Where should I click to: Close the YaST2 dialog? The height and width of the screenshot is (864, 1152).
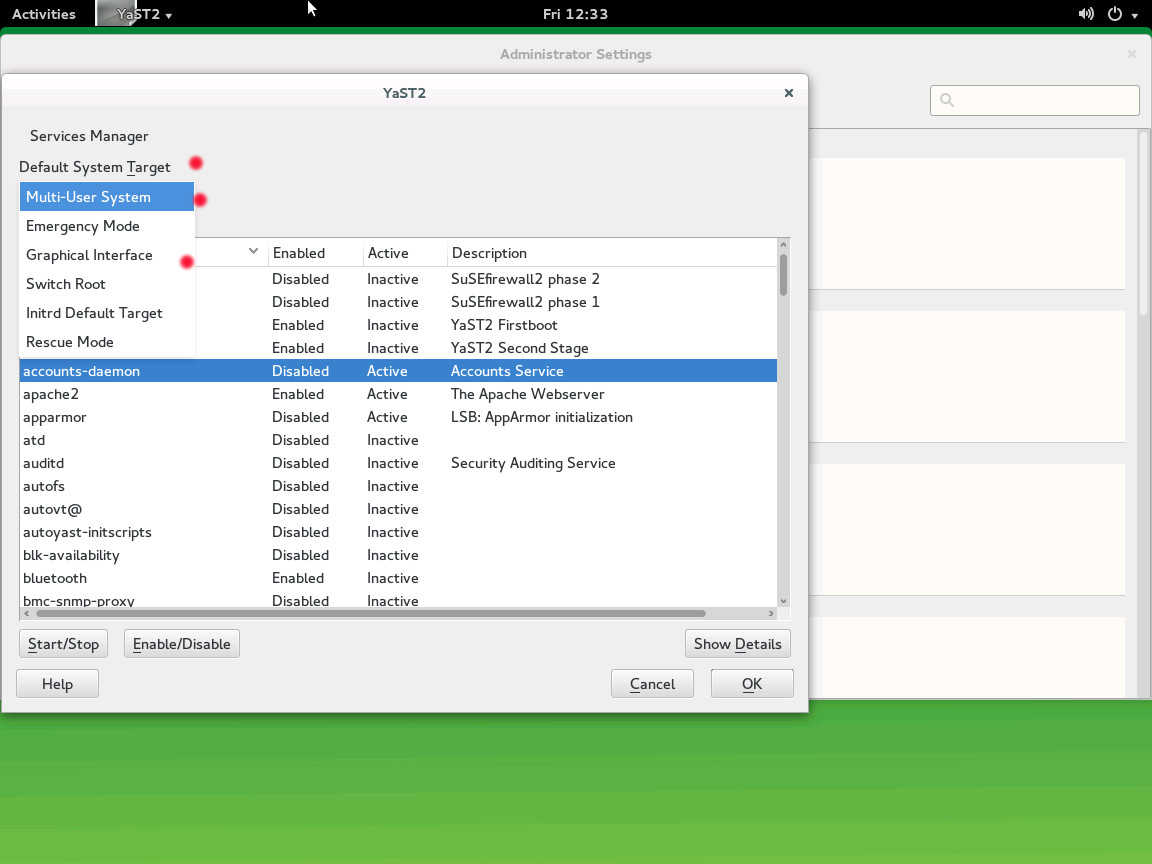[x=788, y=93]
